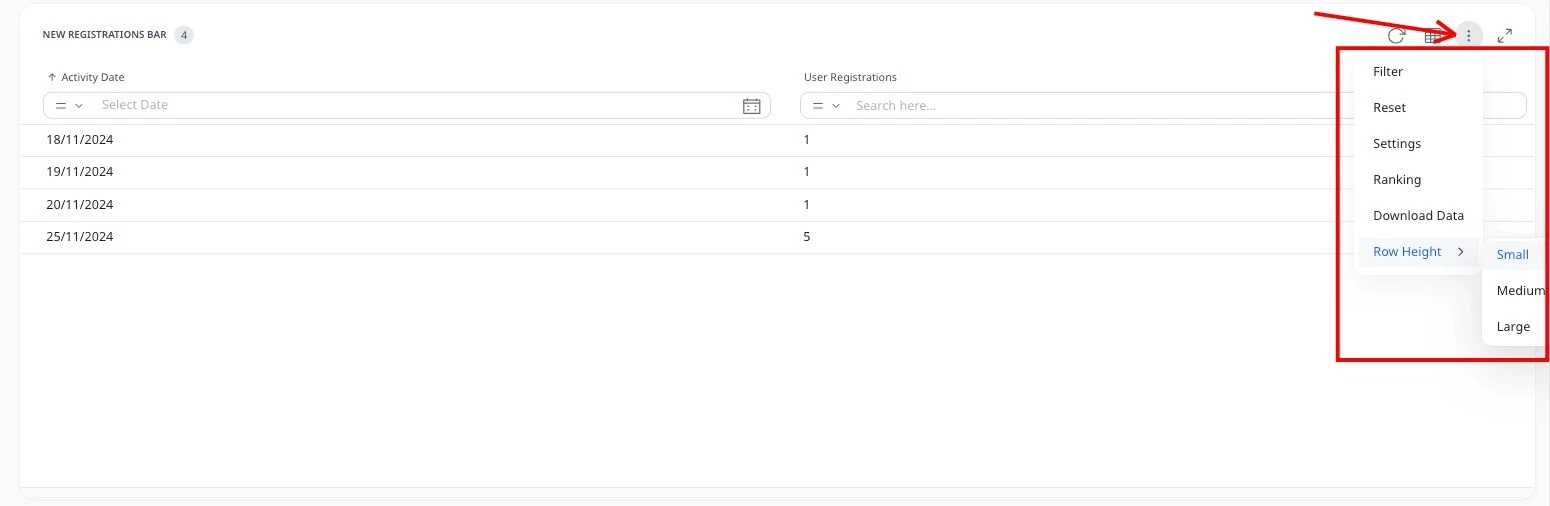Set row height to Medium
This screenshot has width=1550, height=506.
[1519, 291]
